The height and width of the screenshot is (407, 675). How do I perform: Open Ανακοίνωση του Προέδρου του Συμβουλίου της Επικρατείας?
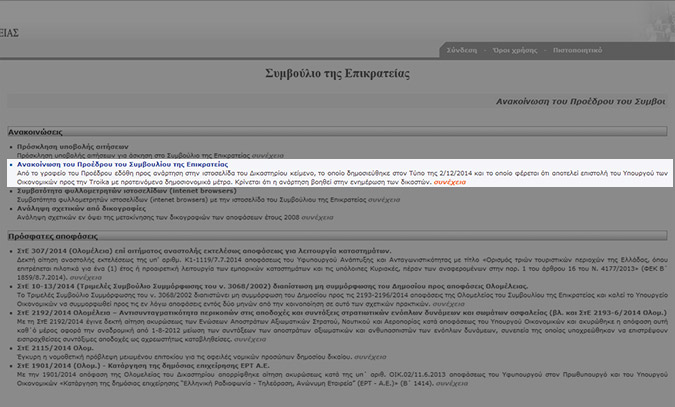point(123,164)
